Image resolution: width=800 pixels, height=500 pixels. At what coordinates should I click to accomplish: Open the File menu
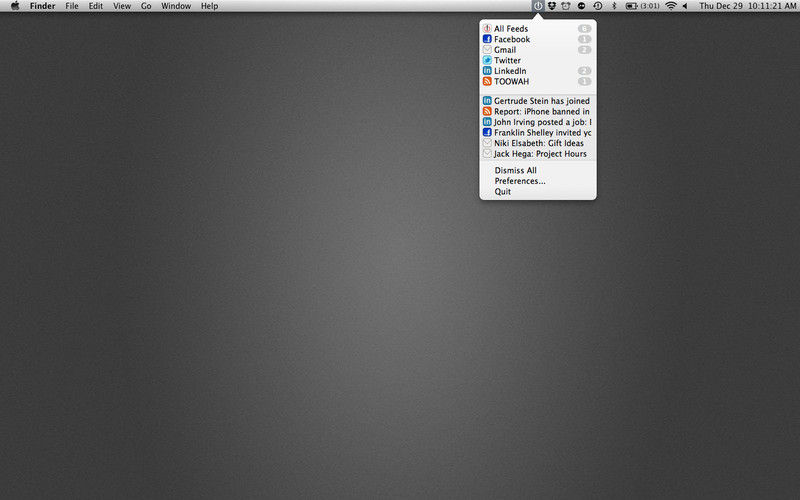point(72,6)
